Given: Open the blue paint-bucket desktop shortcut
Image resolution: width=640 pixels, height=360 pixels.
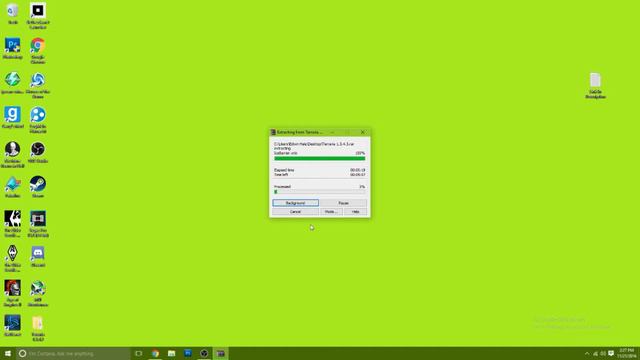Looking at the screenshot, I should 13,187.
